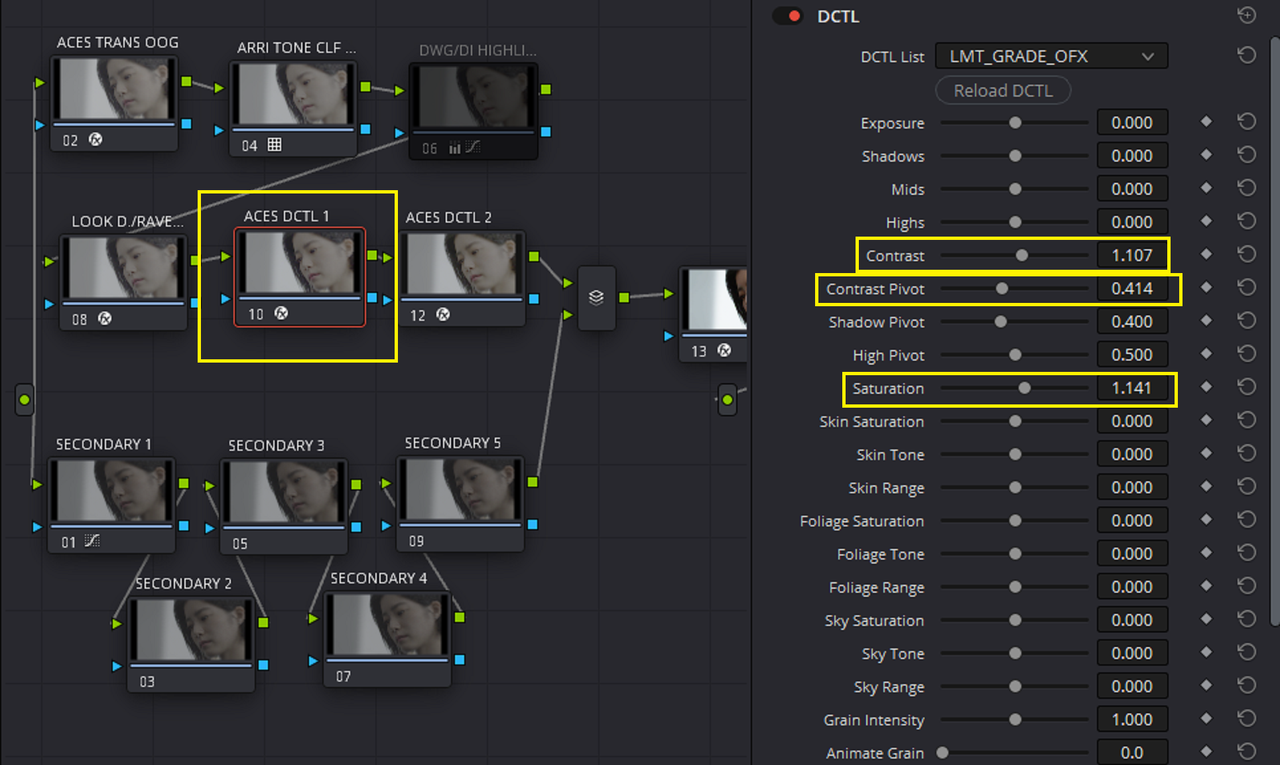Click the Animate Grain slider handle
The image size is (1280, 765).
tap(942, 753)
